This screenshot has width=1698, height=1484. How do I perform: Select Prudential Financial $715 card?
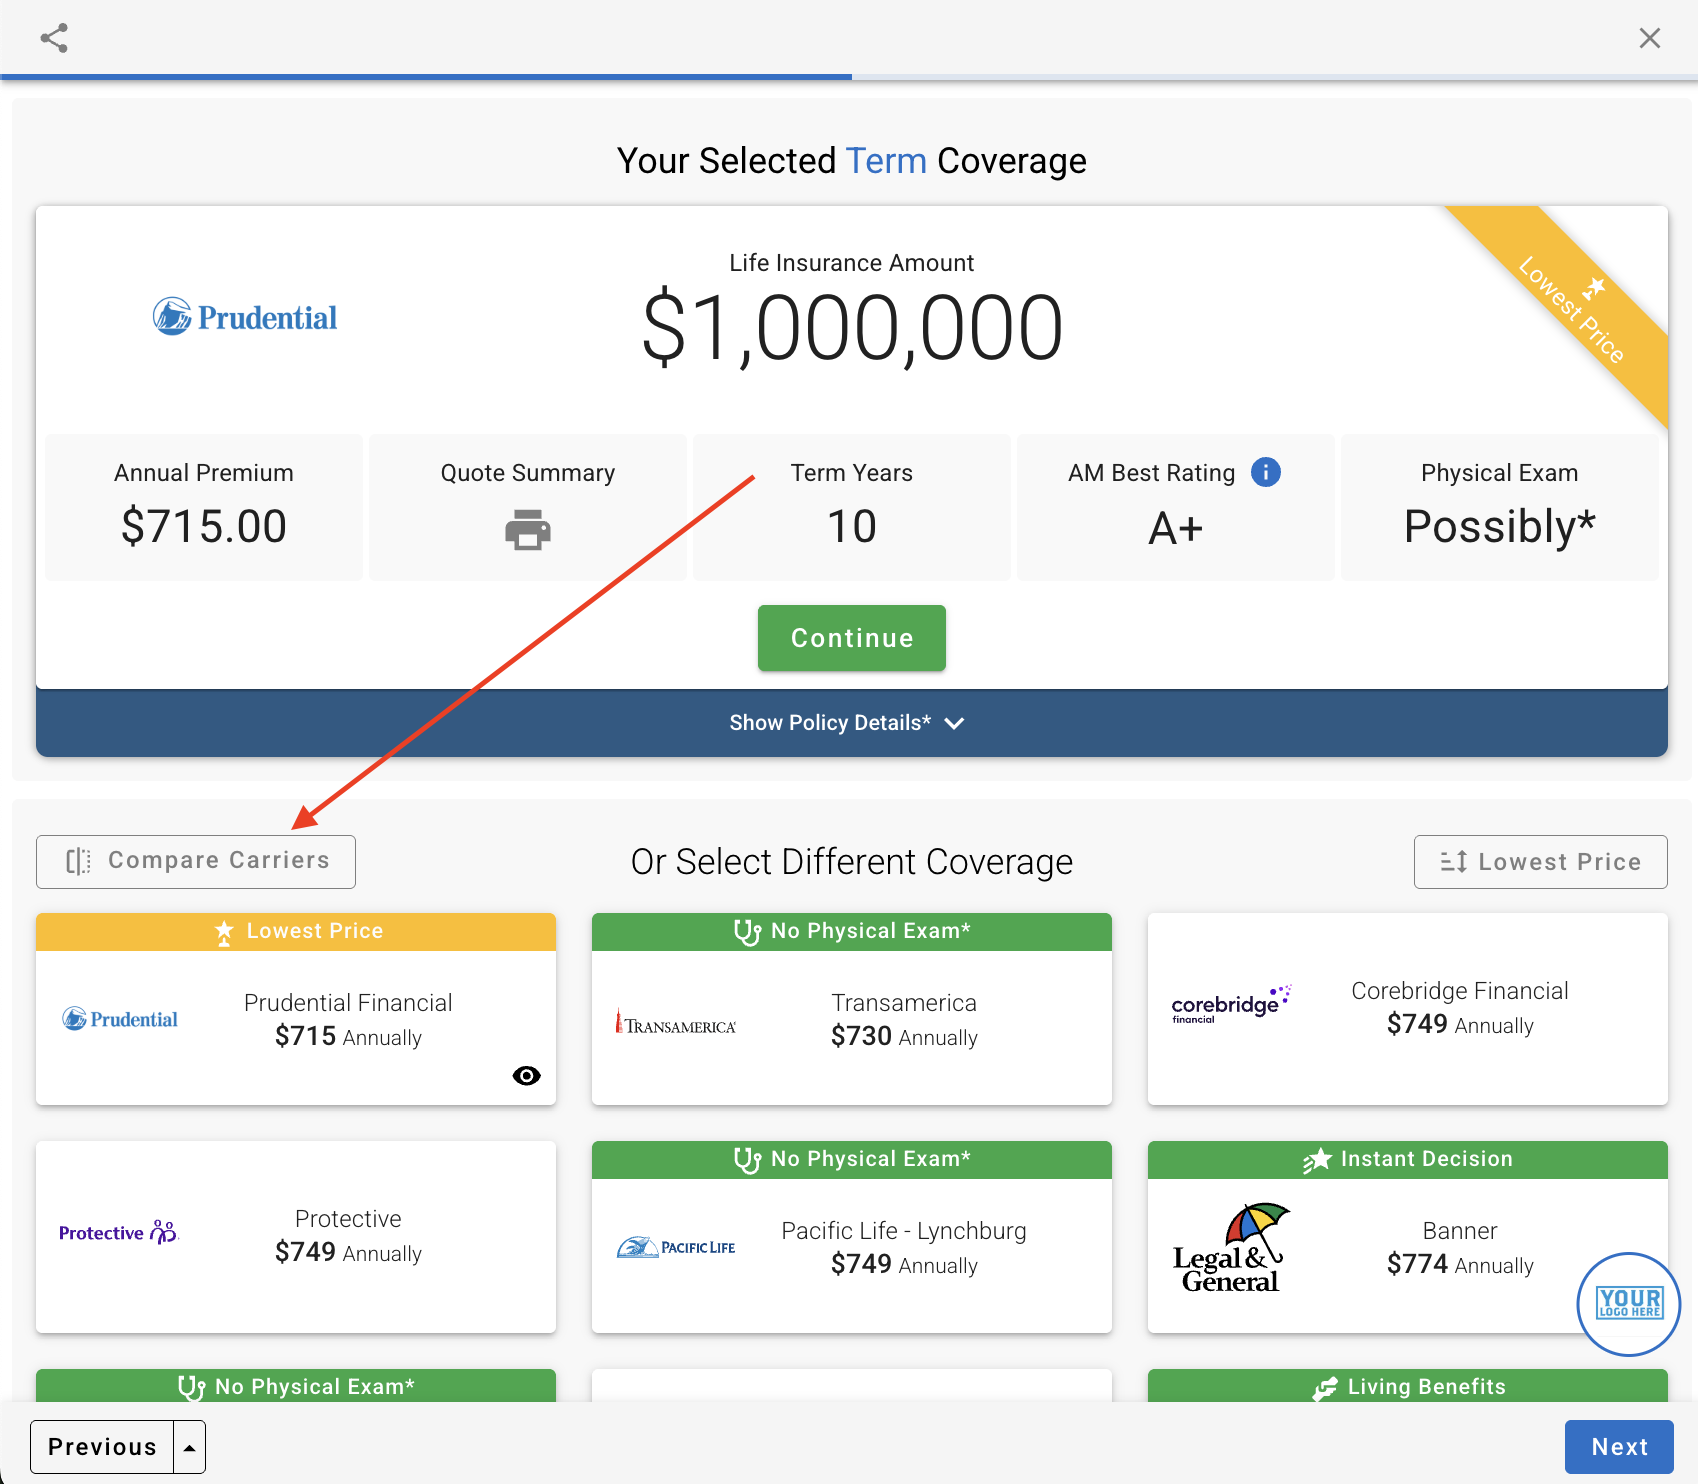tap(296, 1009)
